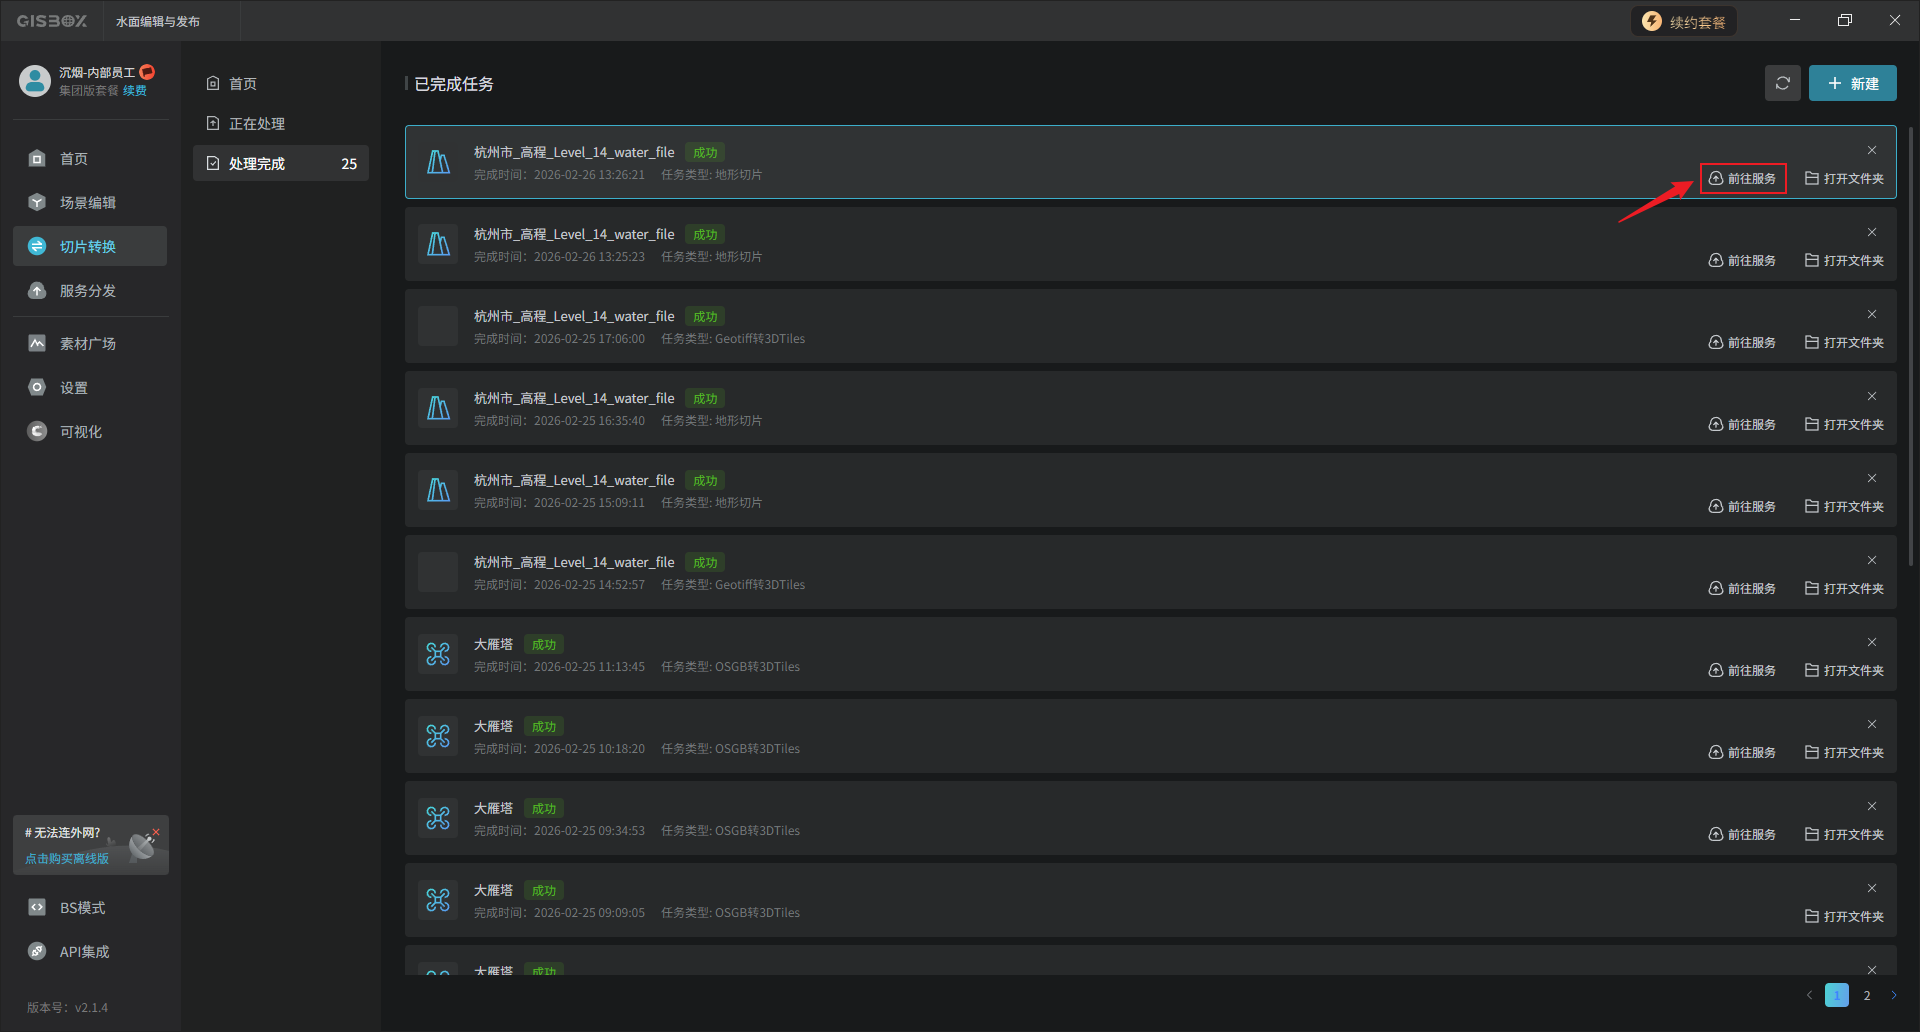Viewport: 1920px width, 1032px height.
Task: Select 服务分发 in the sidebar
Action: [88, 291]
